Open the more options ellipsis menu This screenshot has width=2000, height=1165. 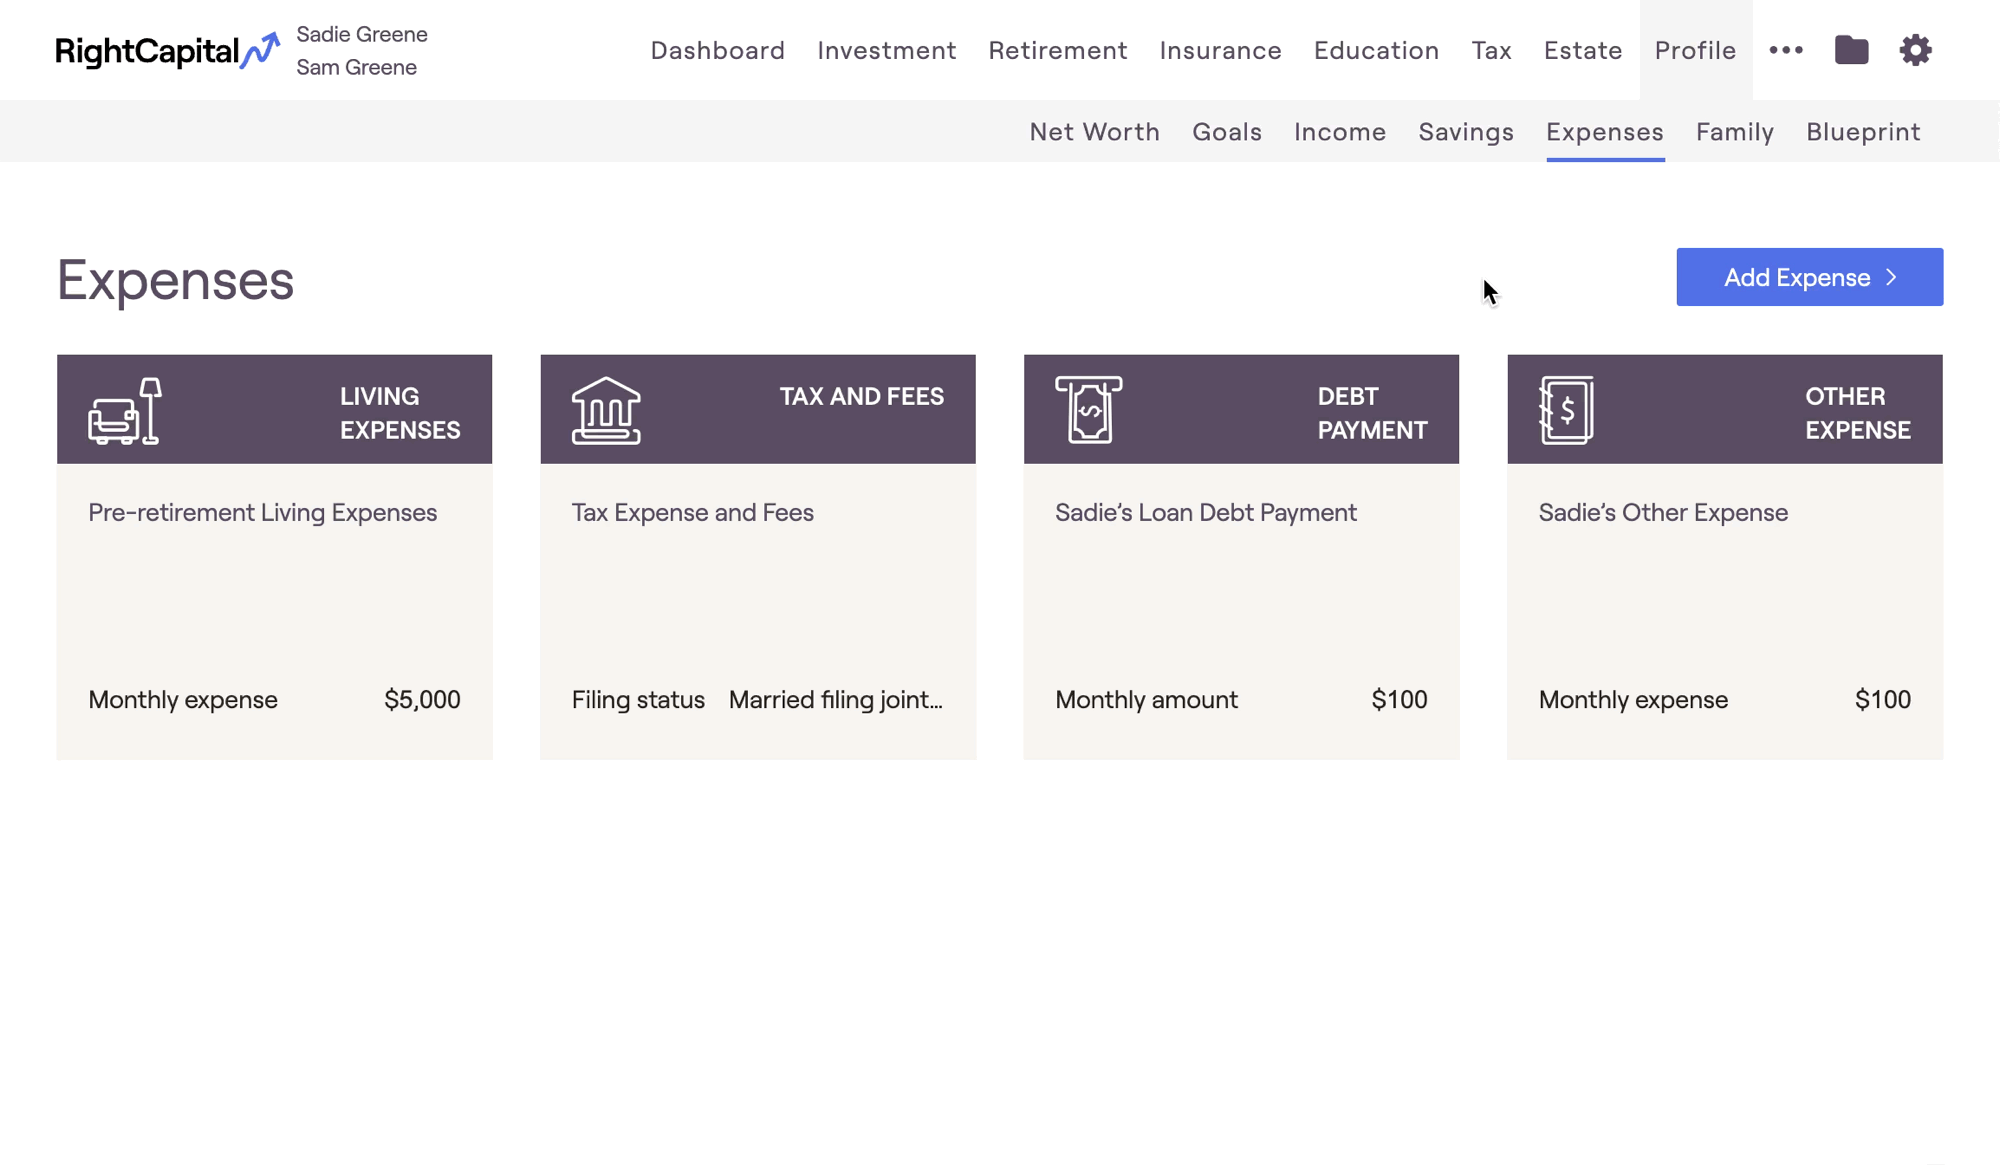tap(1786, 50)
